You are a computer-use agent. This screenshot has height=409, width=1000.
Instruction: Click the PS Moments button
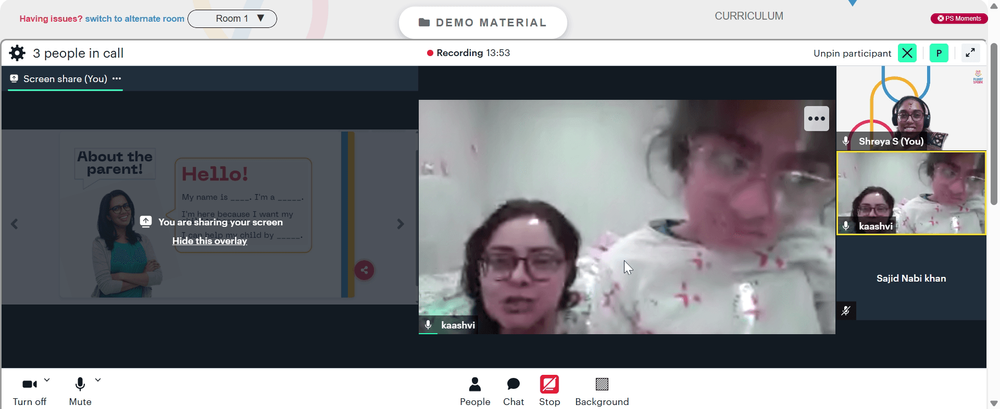959,19
